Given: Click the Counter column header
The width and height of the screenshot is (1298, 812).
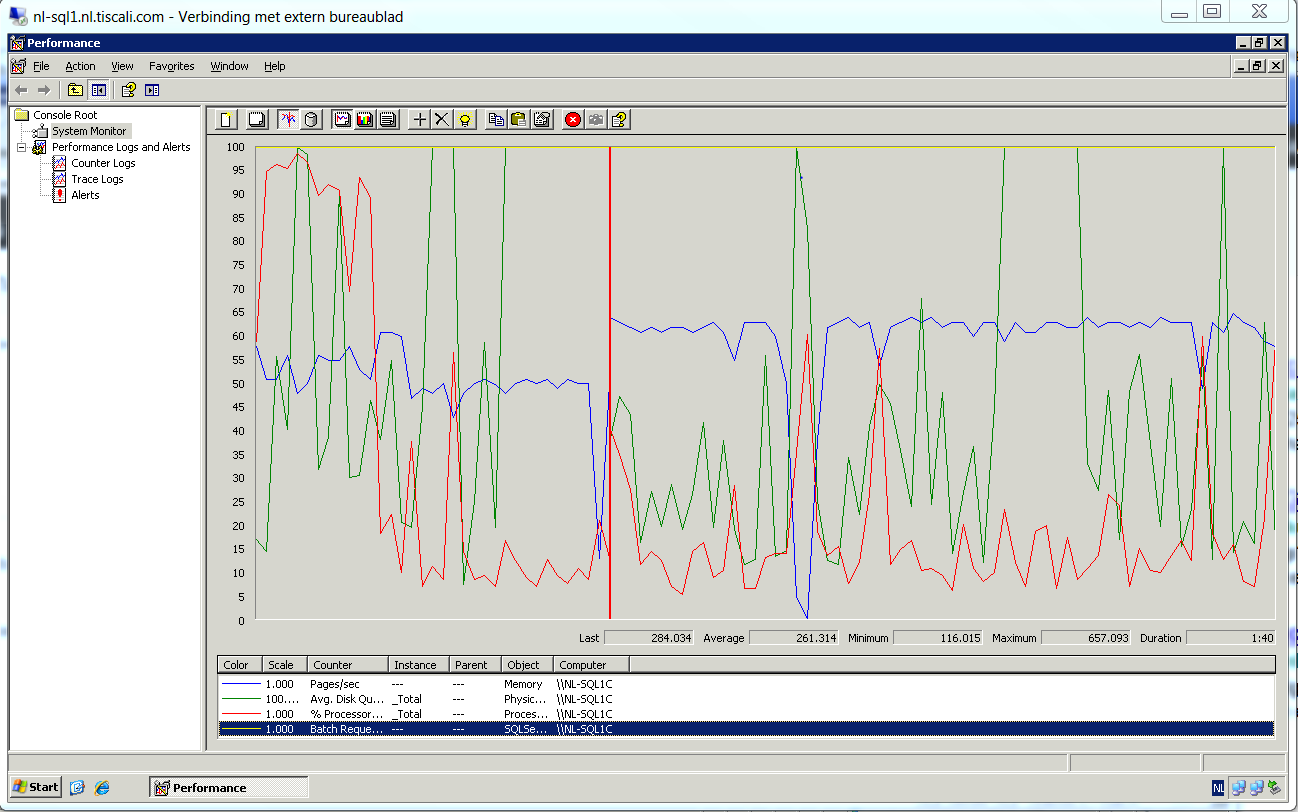Looking at the screenshot, I should pyautogui.click(x=348, y=664).
